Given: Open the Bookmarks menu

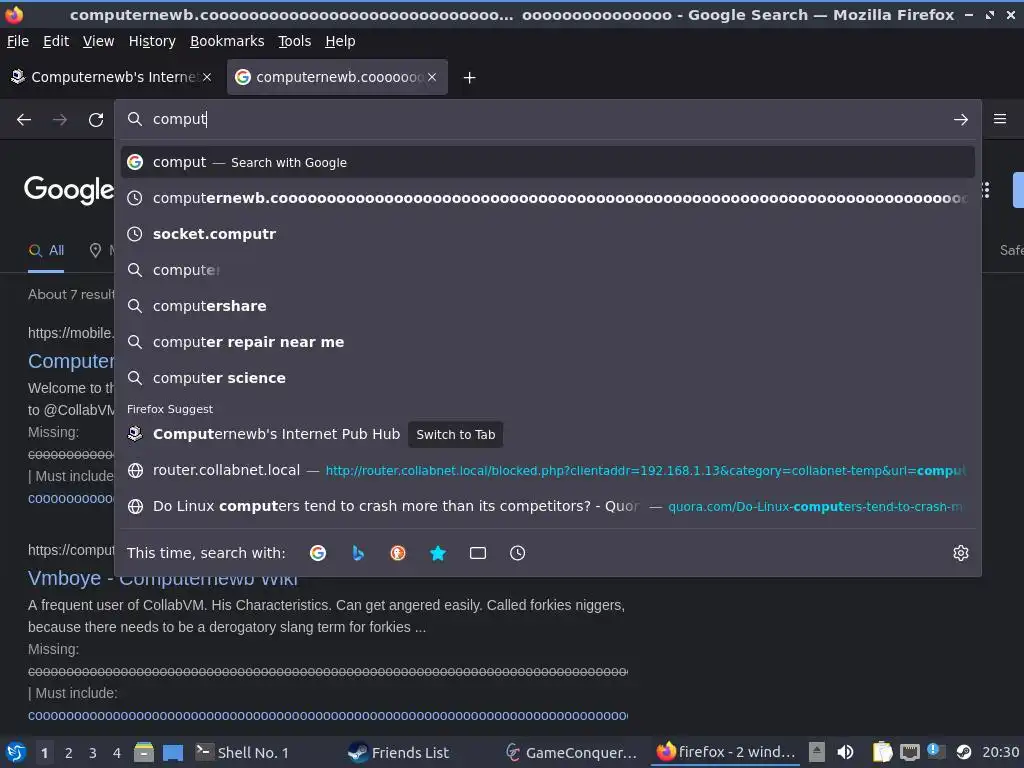Looking at the screenshot, I should click(x=227, y=41).
